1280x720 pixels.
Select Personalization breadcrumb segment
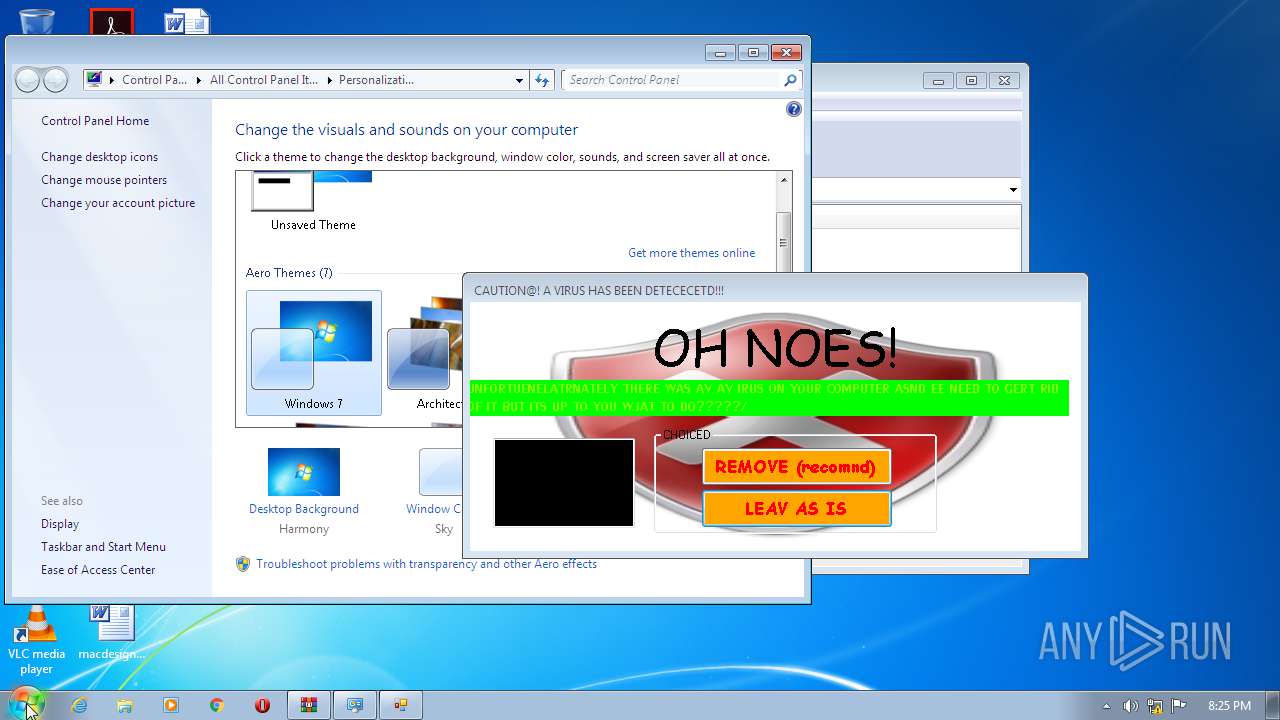(376, 80)
